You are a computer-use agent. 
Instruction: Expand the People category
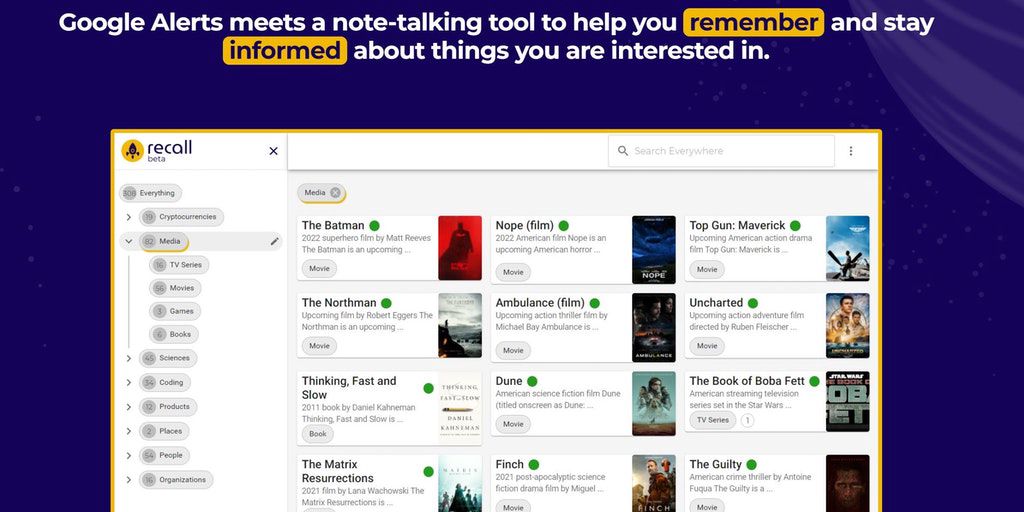click(x=129, y=455)
